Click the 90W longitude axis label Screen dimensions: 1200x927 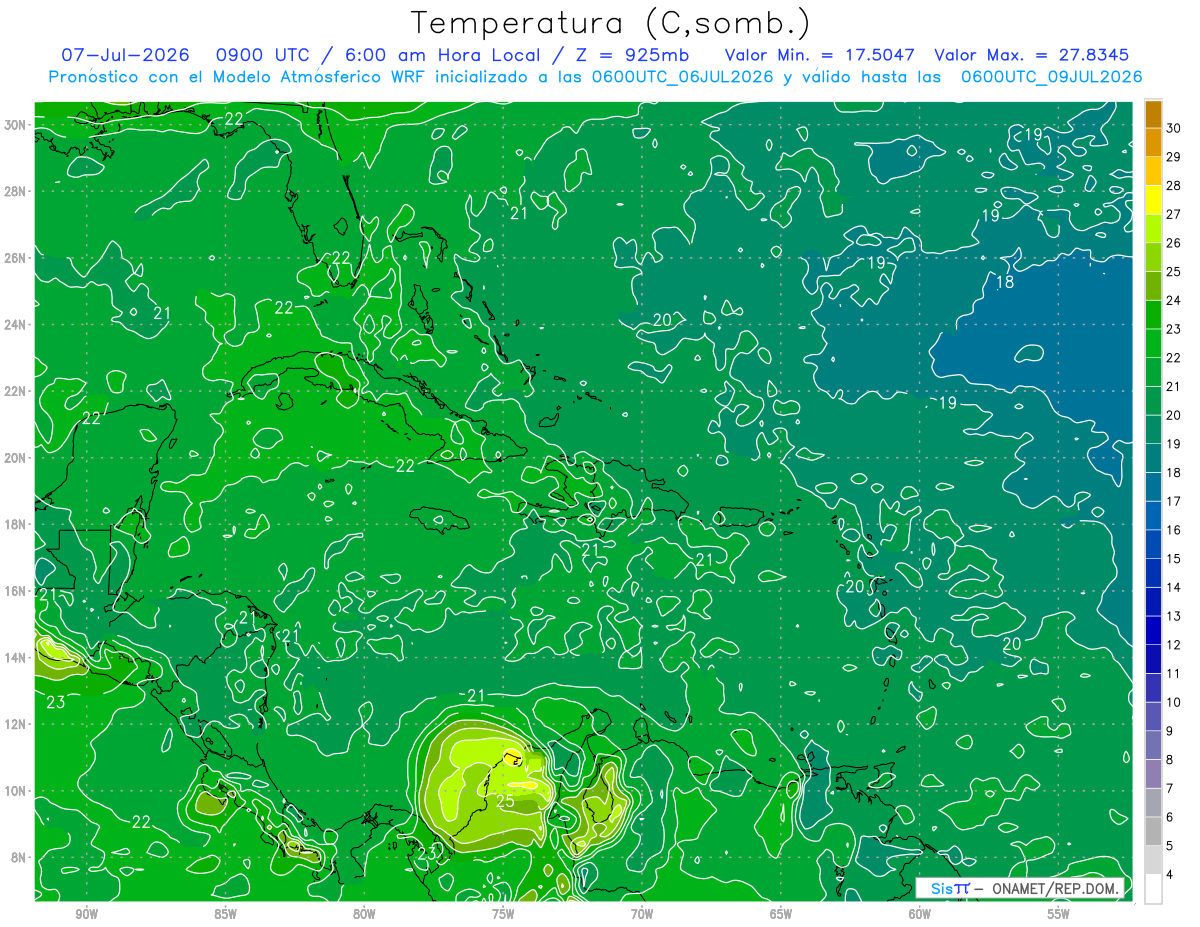(x=86, y=914)
